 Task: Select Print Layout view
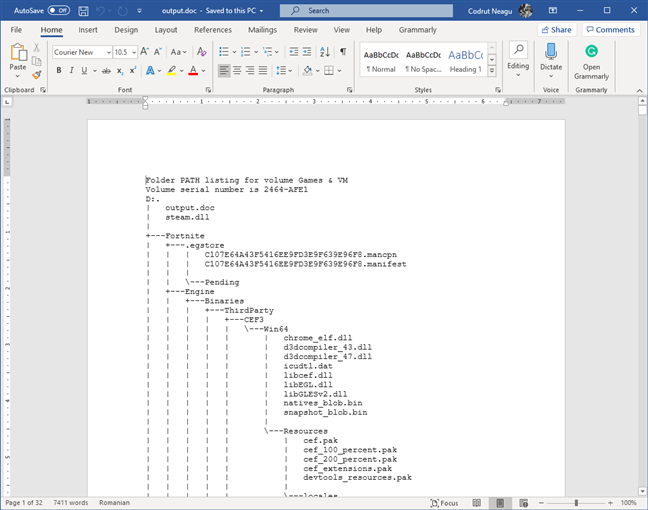point(500,503)
